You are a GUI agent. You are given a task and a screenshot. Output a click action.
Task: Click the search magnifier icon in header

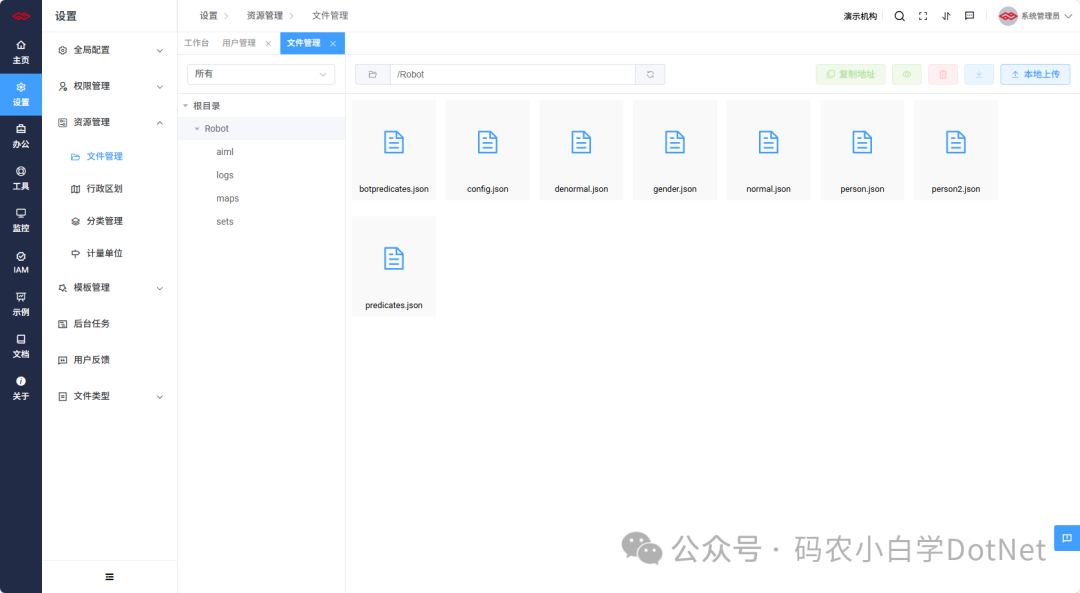900,16
